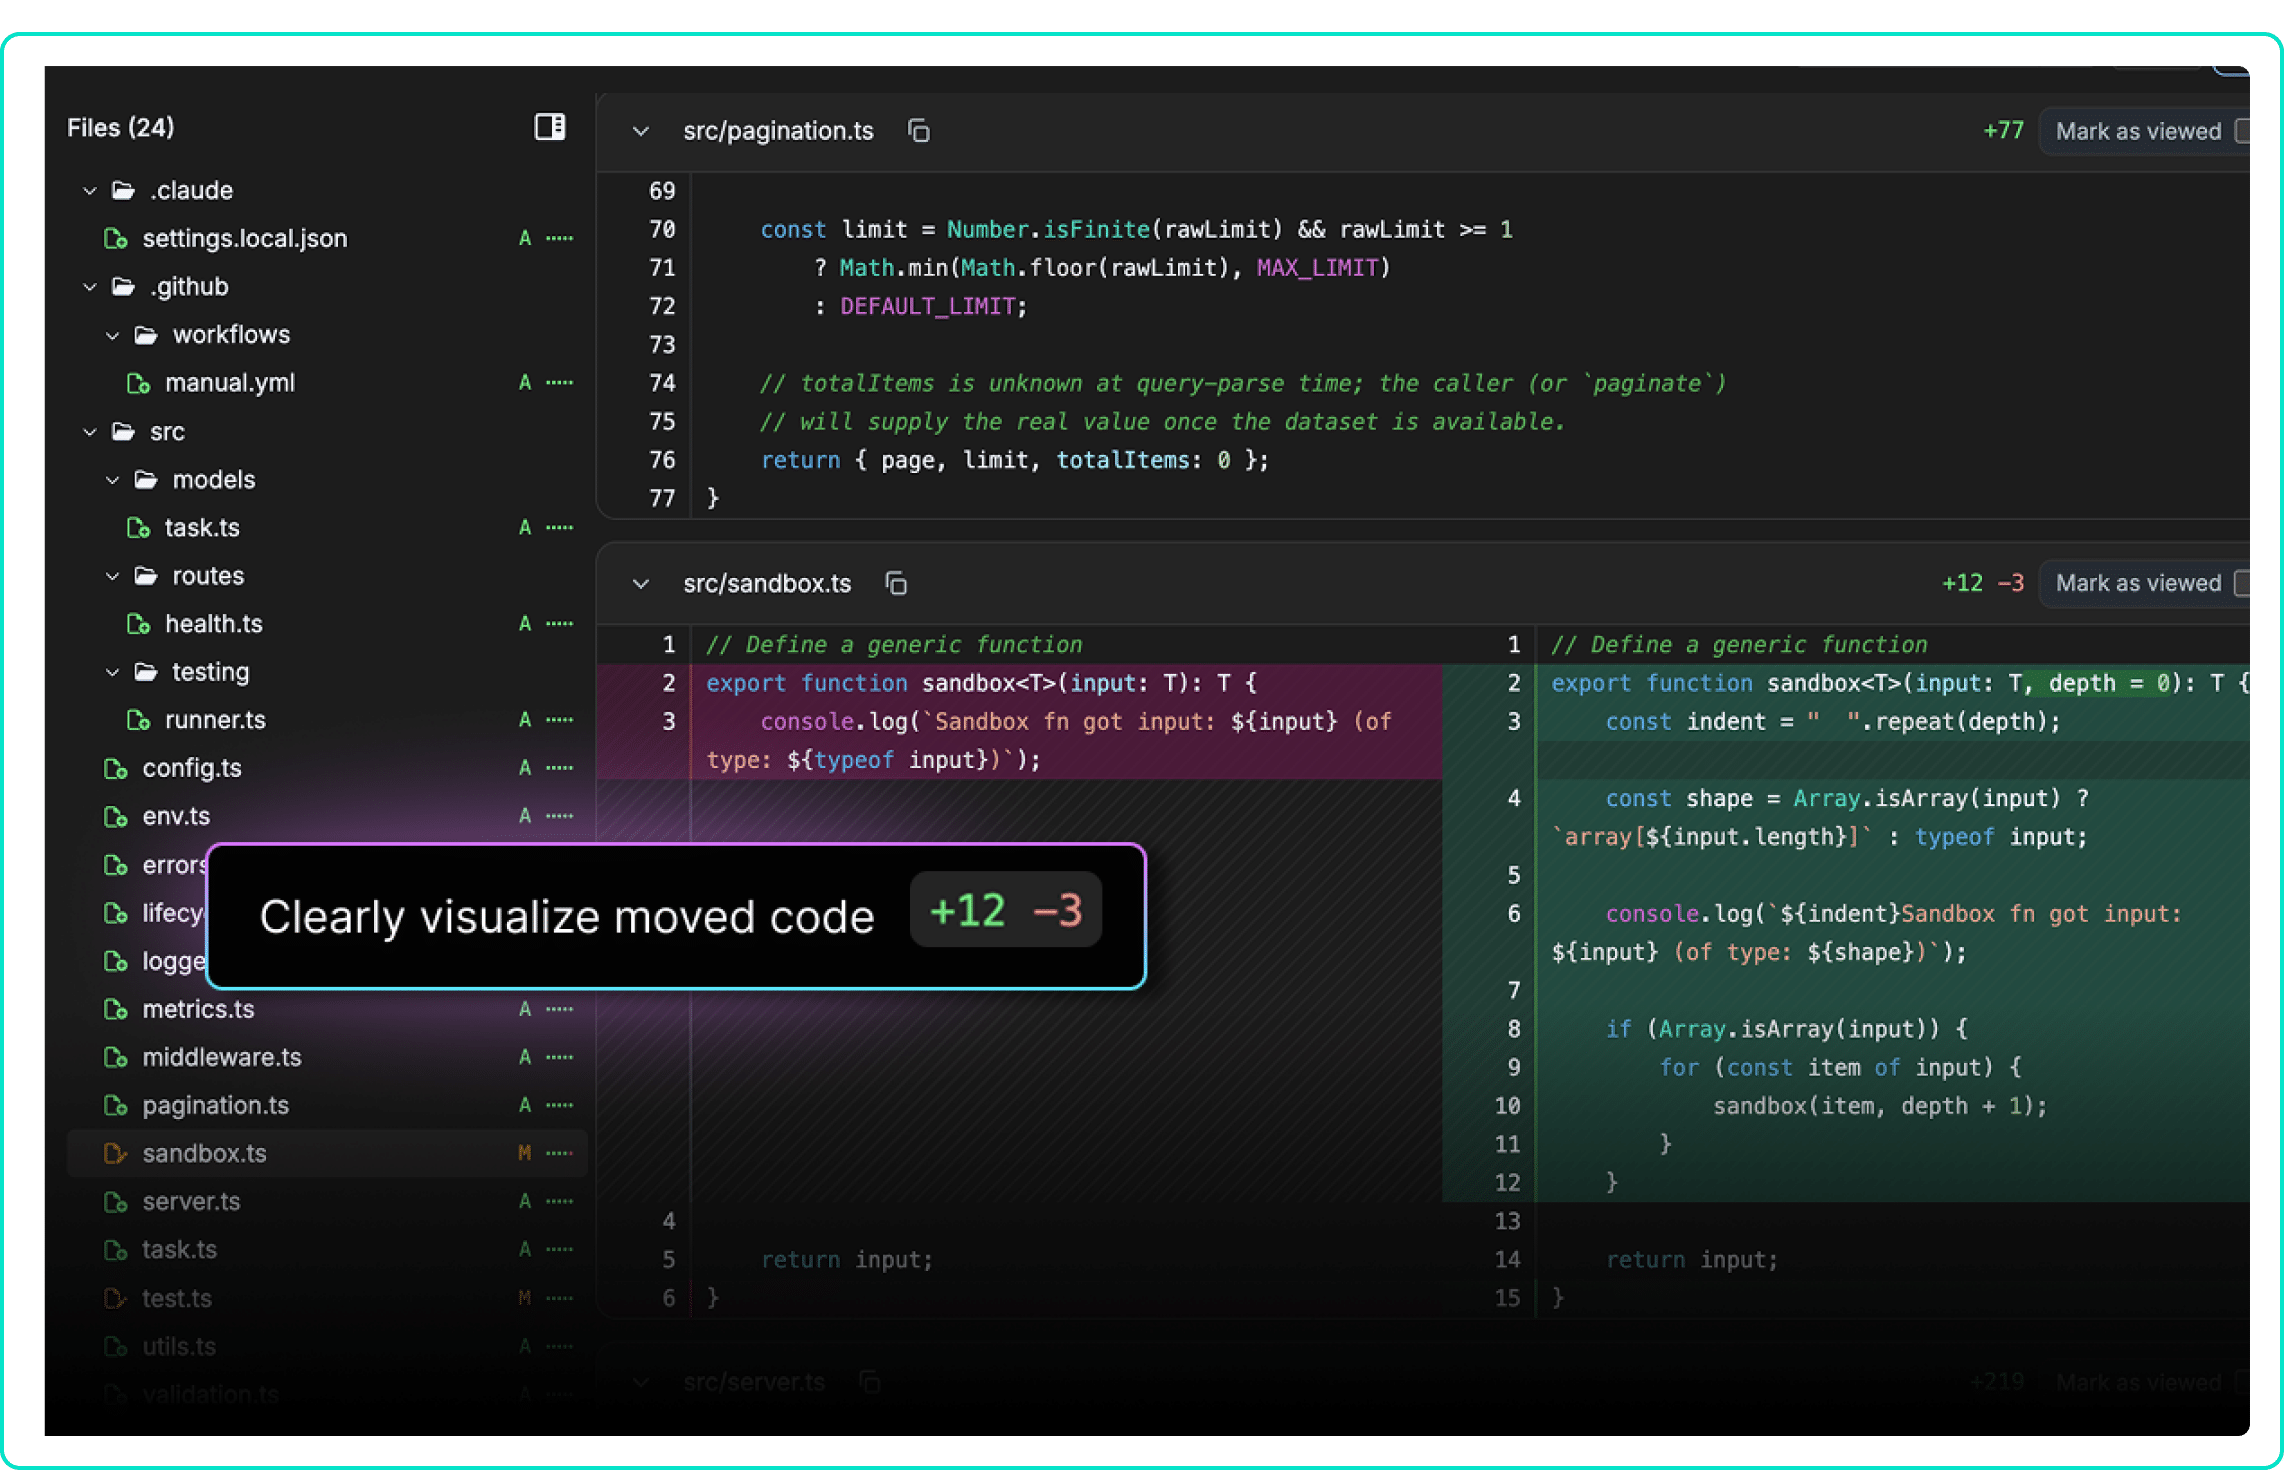
Task: Click the src folder icon
Action: pyautogui.click(x=123, y=432)
